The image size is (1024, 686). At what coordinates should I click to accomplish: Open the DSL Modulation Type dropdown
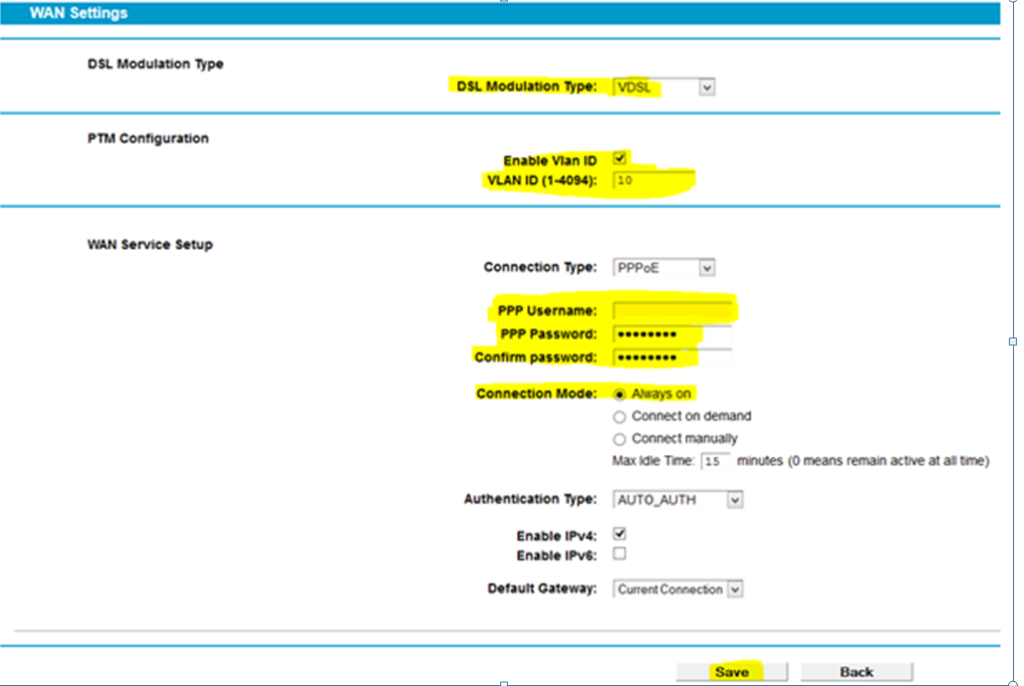click(664, 87)
